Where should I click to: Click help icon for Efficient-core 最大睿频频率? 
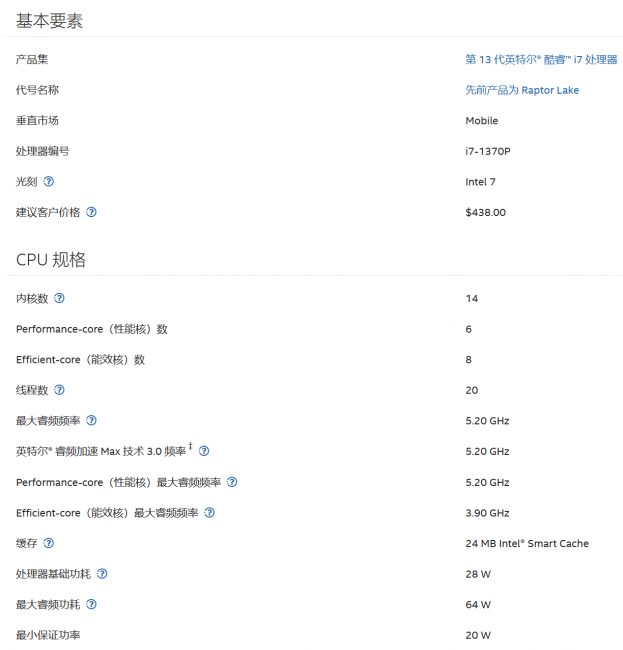210,513
